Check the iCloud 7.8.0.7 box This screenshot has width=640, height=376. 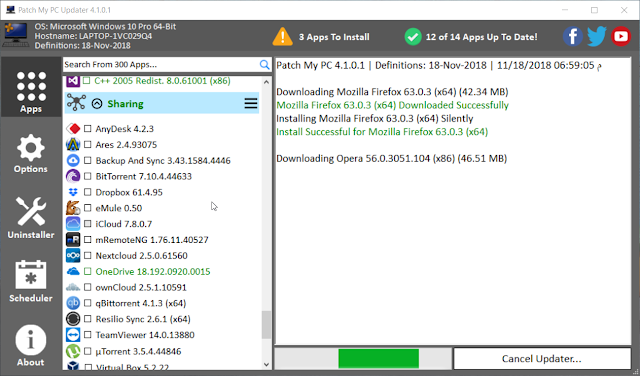(87, 224)
